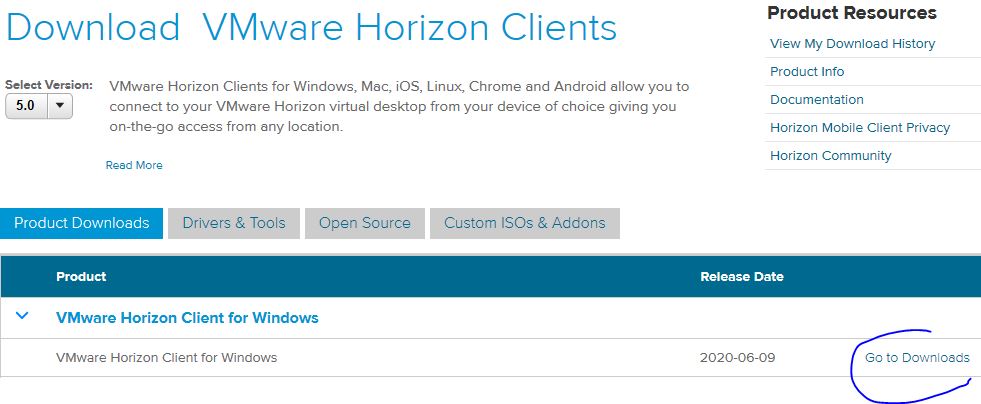Open Horizon Mobile Client Privacy link
The height and width of the screenshot is (404, 981).
point(860,128)
